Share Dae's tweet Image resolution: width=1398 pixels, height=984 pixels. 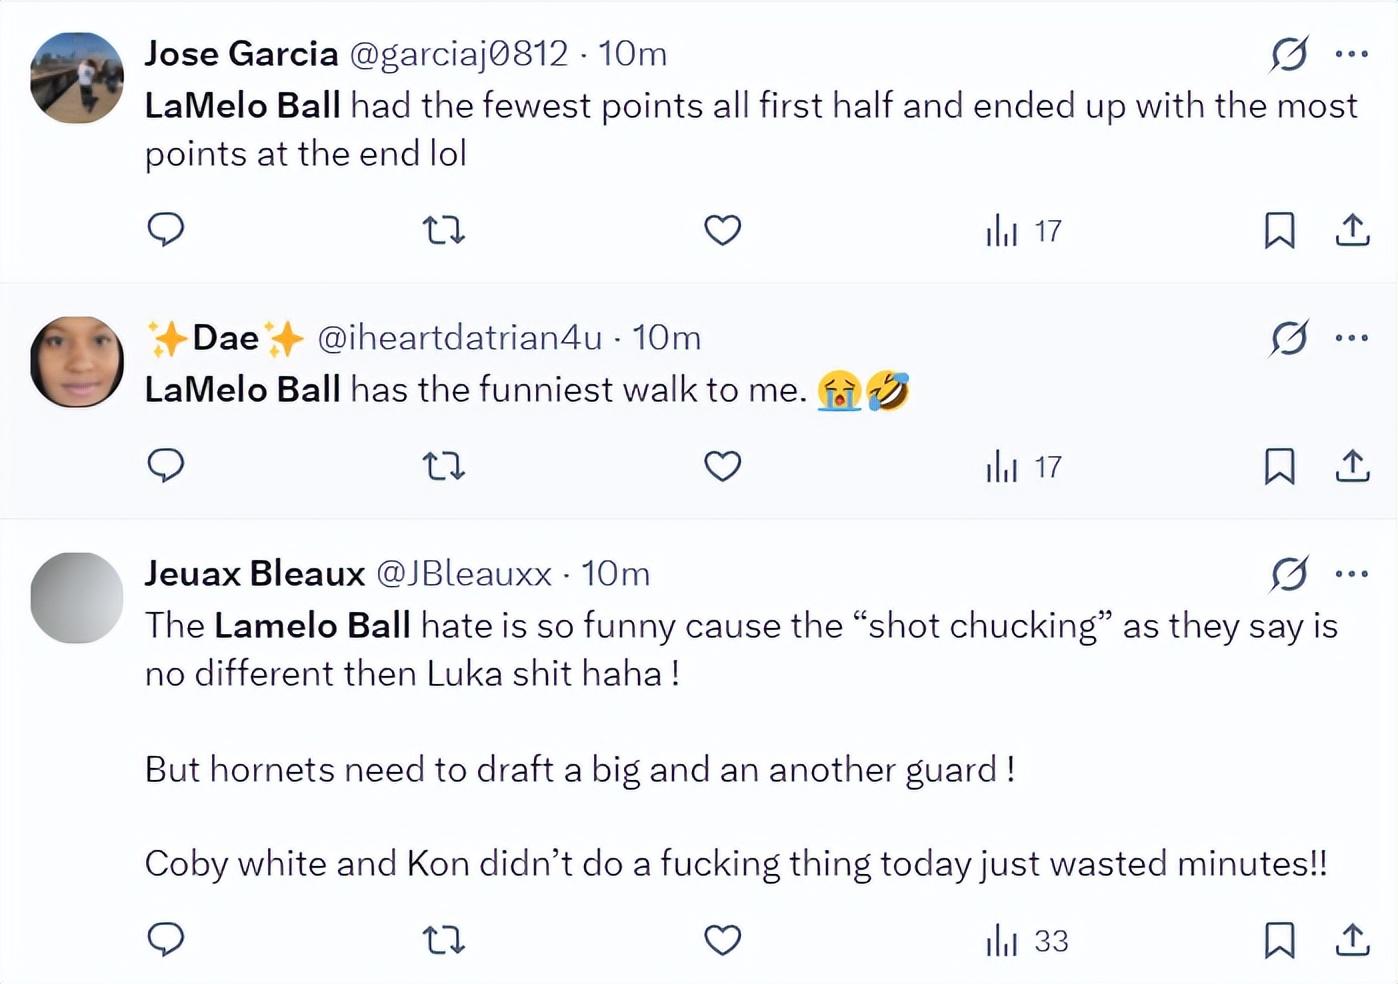(1352, 466)
